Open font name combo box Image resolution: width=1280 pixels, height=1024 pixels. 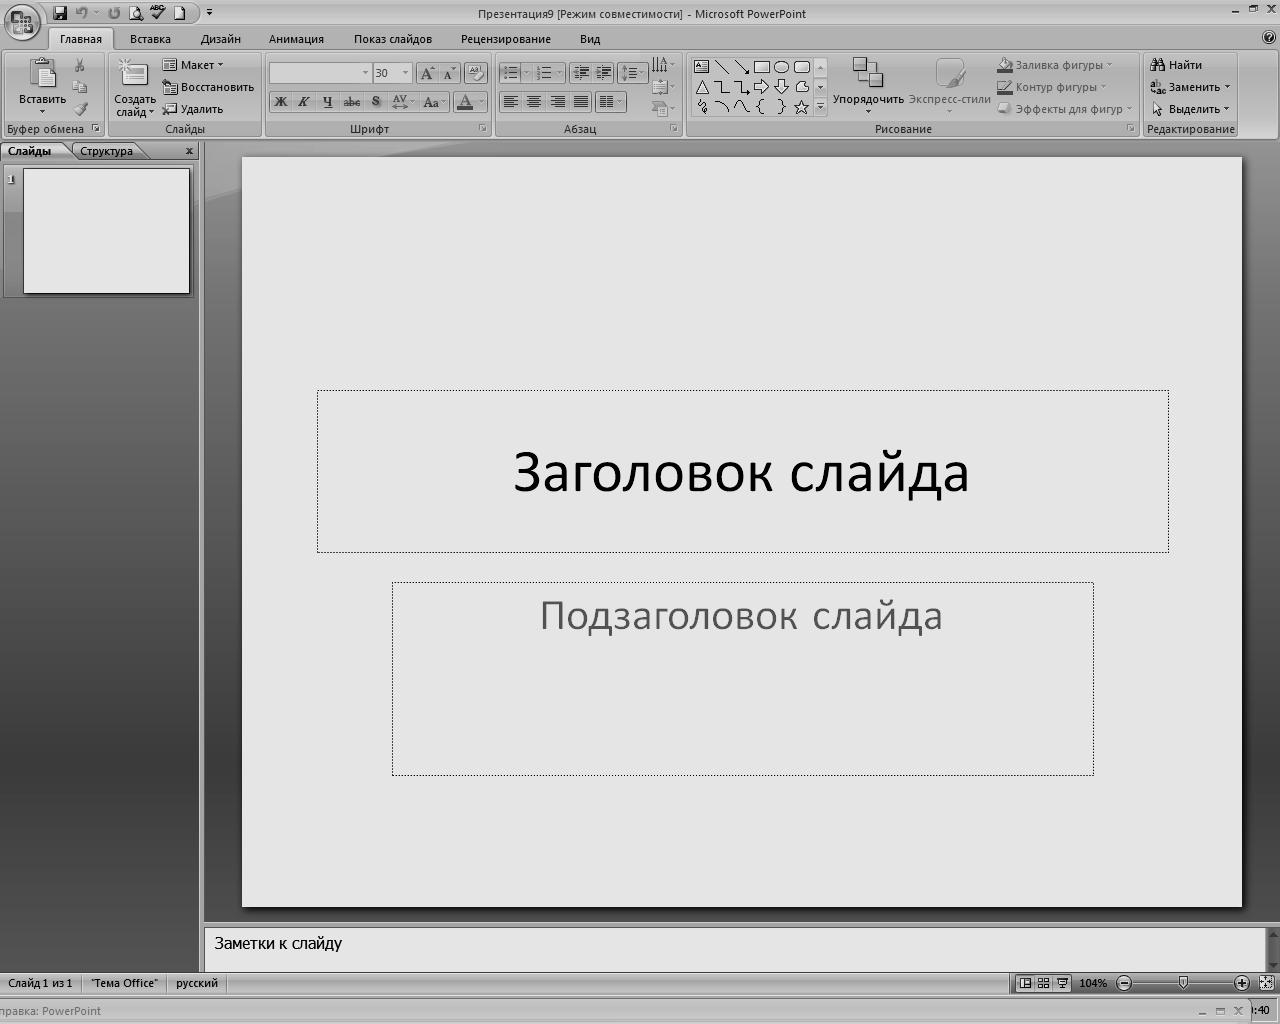pos(320,73)
